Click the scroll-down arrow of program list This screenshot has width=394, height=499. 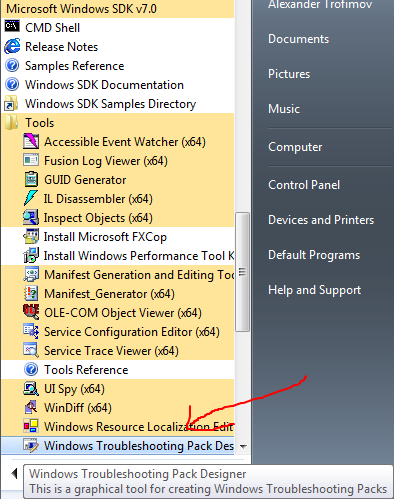tap(243, 447)
